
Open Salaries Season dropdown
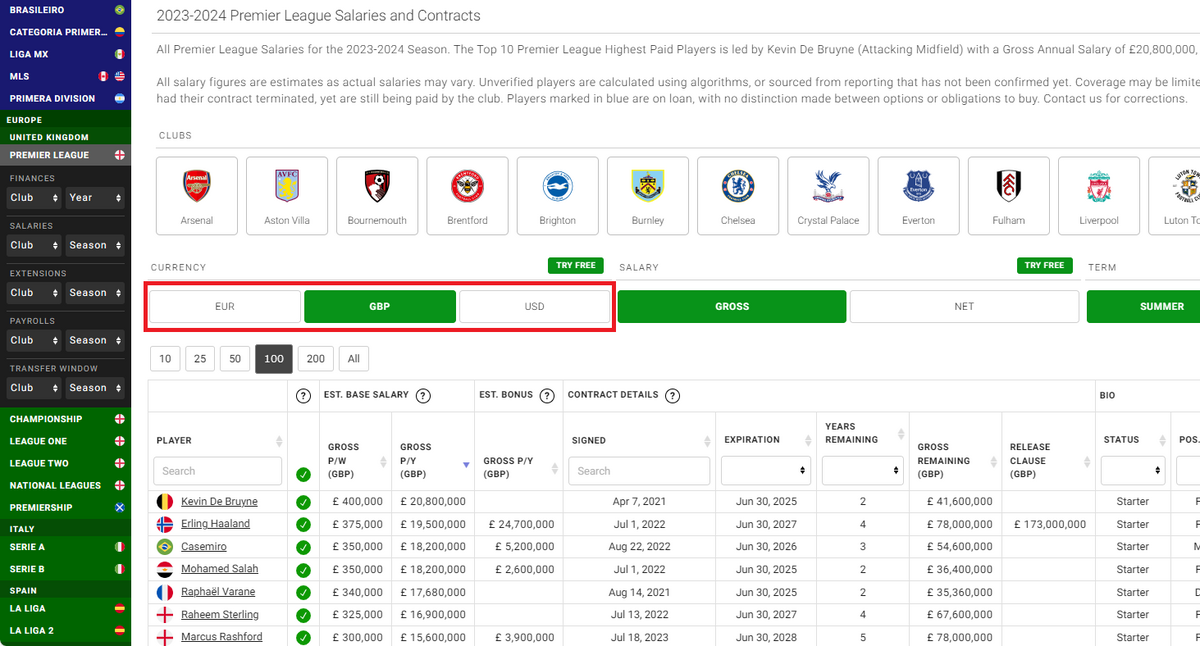click(95, 245)
